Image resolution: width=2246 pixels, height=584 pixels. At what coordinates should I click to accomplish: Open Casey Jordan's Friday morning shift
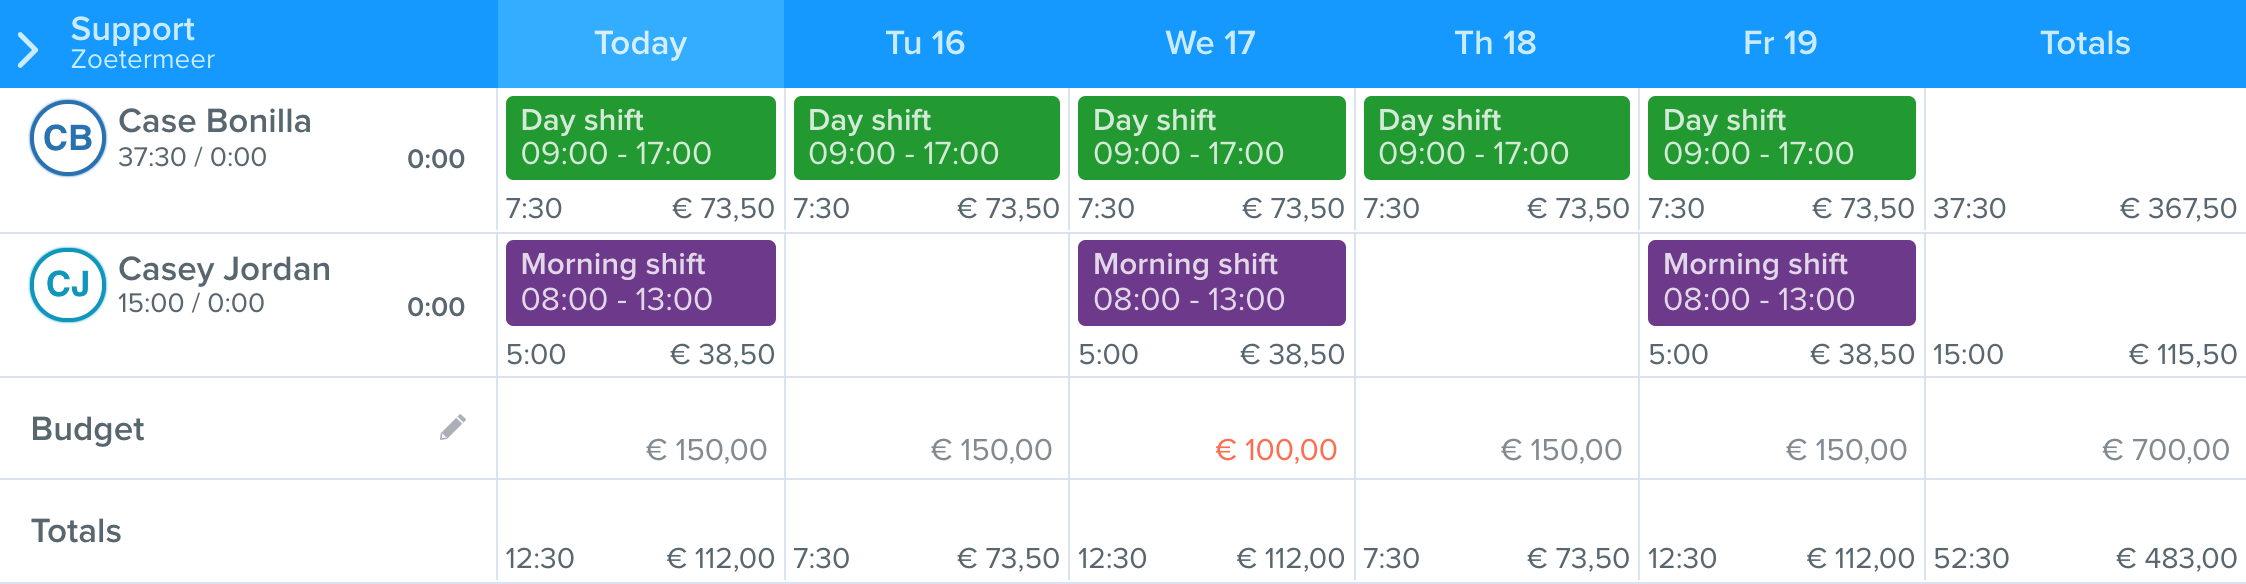point(1782,283)
